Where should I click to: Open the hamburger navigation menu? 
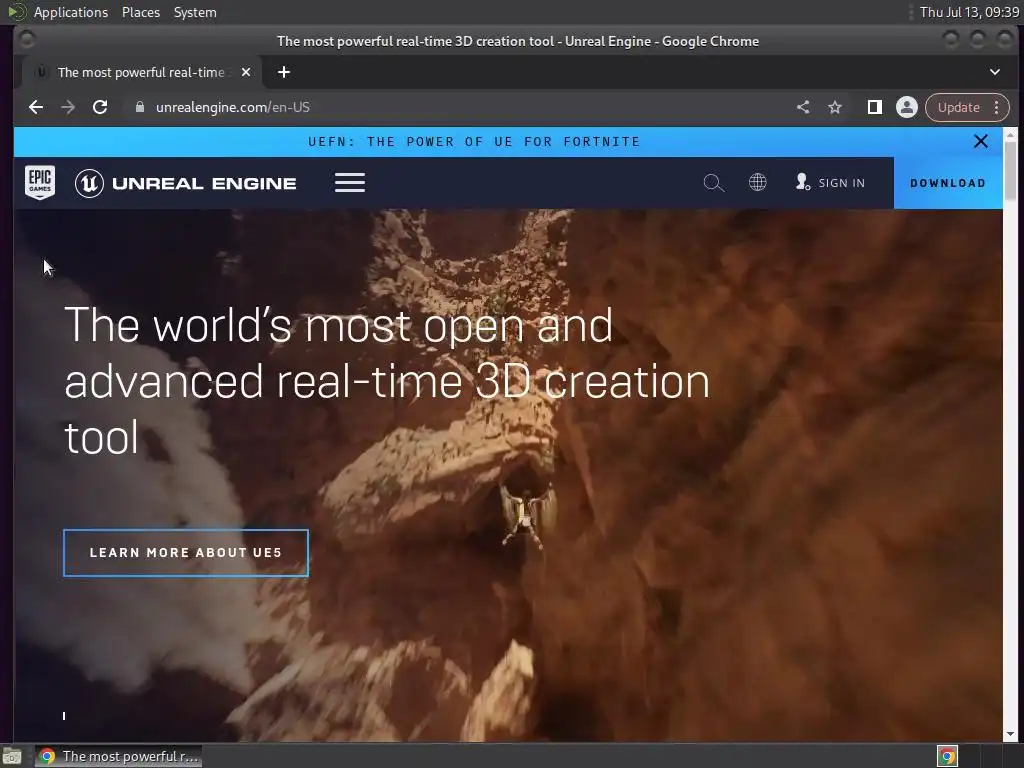click(349, 182)
